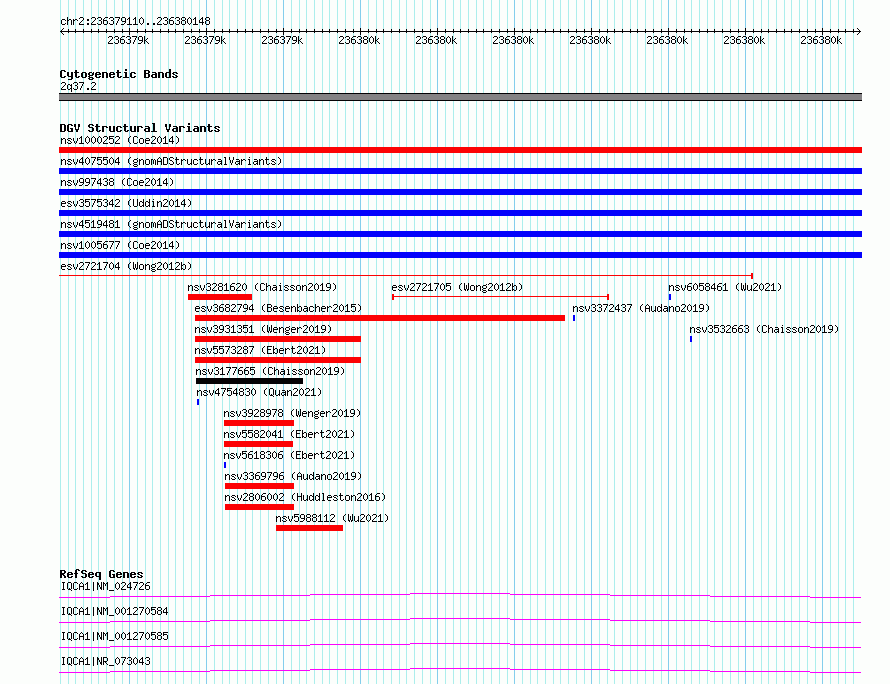This screenshot has width=890, height=684.
Task: Click the nsv4754830 (Quan2021) label
Action: [x=259, y=392]
